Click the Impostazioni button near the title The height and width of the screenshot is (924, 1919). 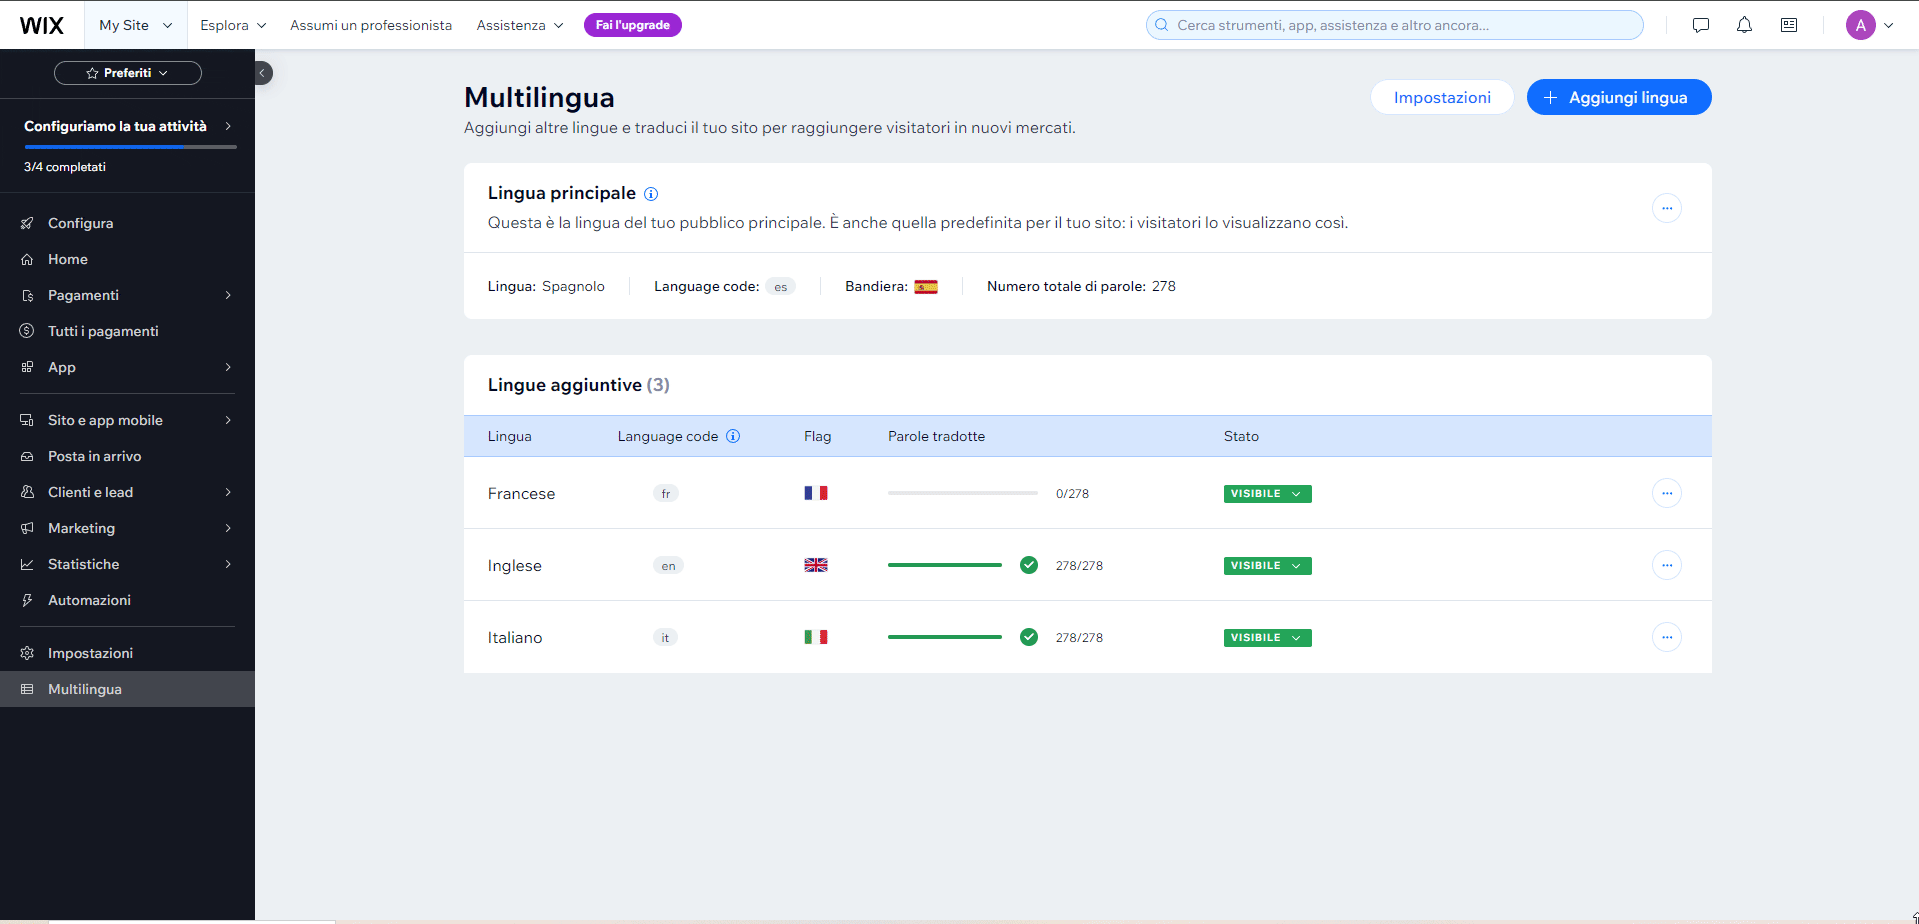1441,97
